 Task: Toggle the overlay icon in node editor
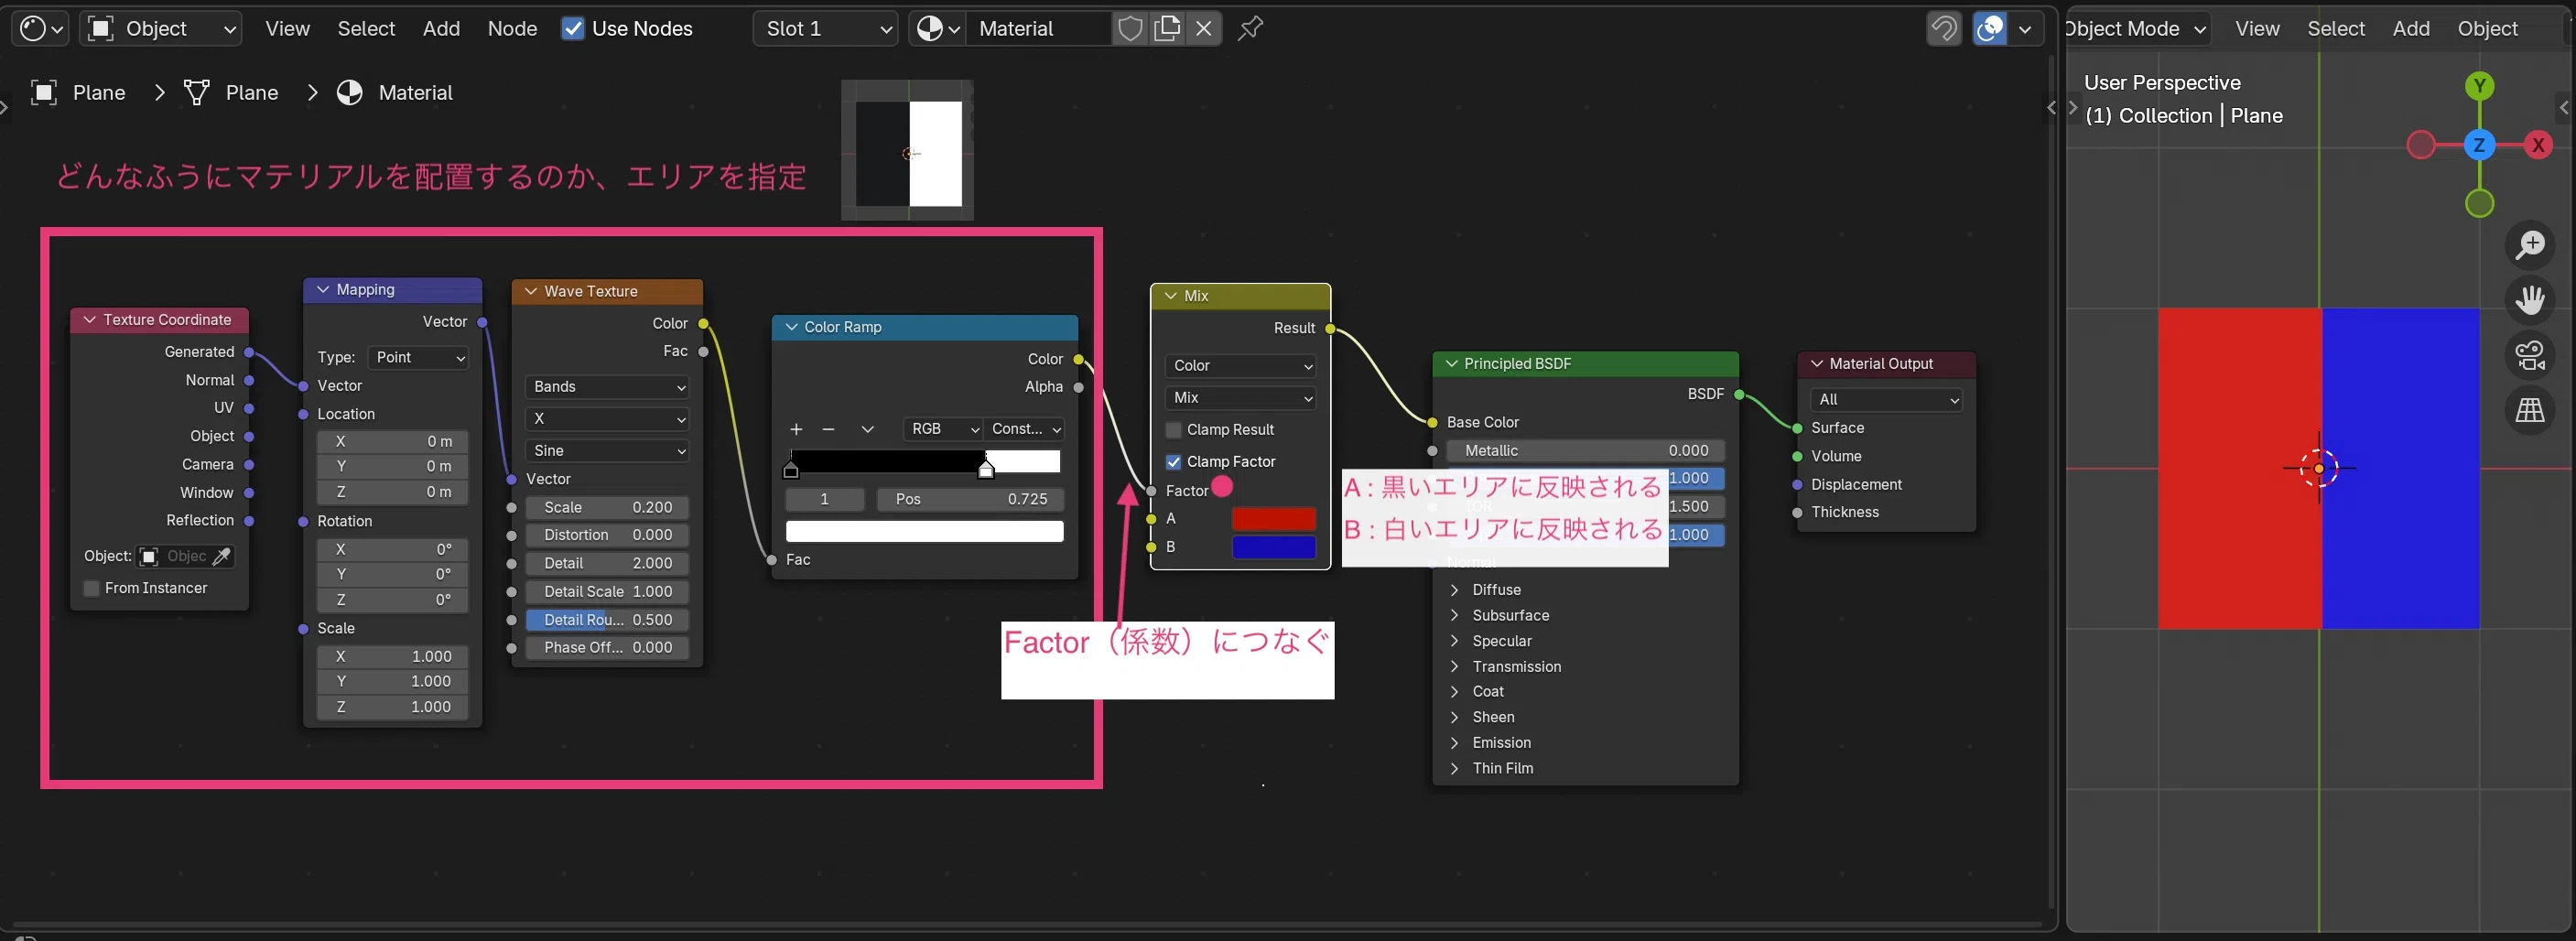coord(1990,28)
